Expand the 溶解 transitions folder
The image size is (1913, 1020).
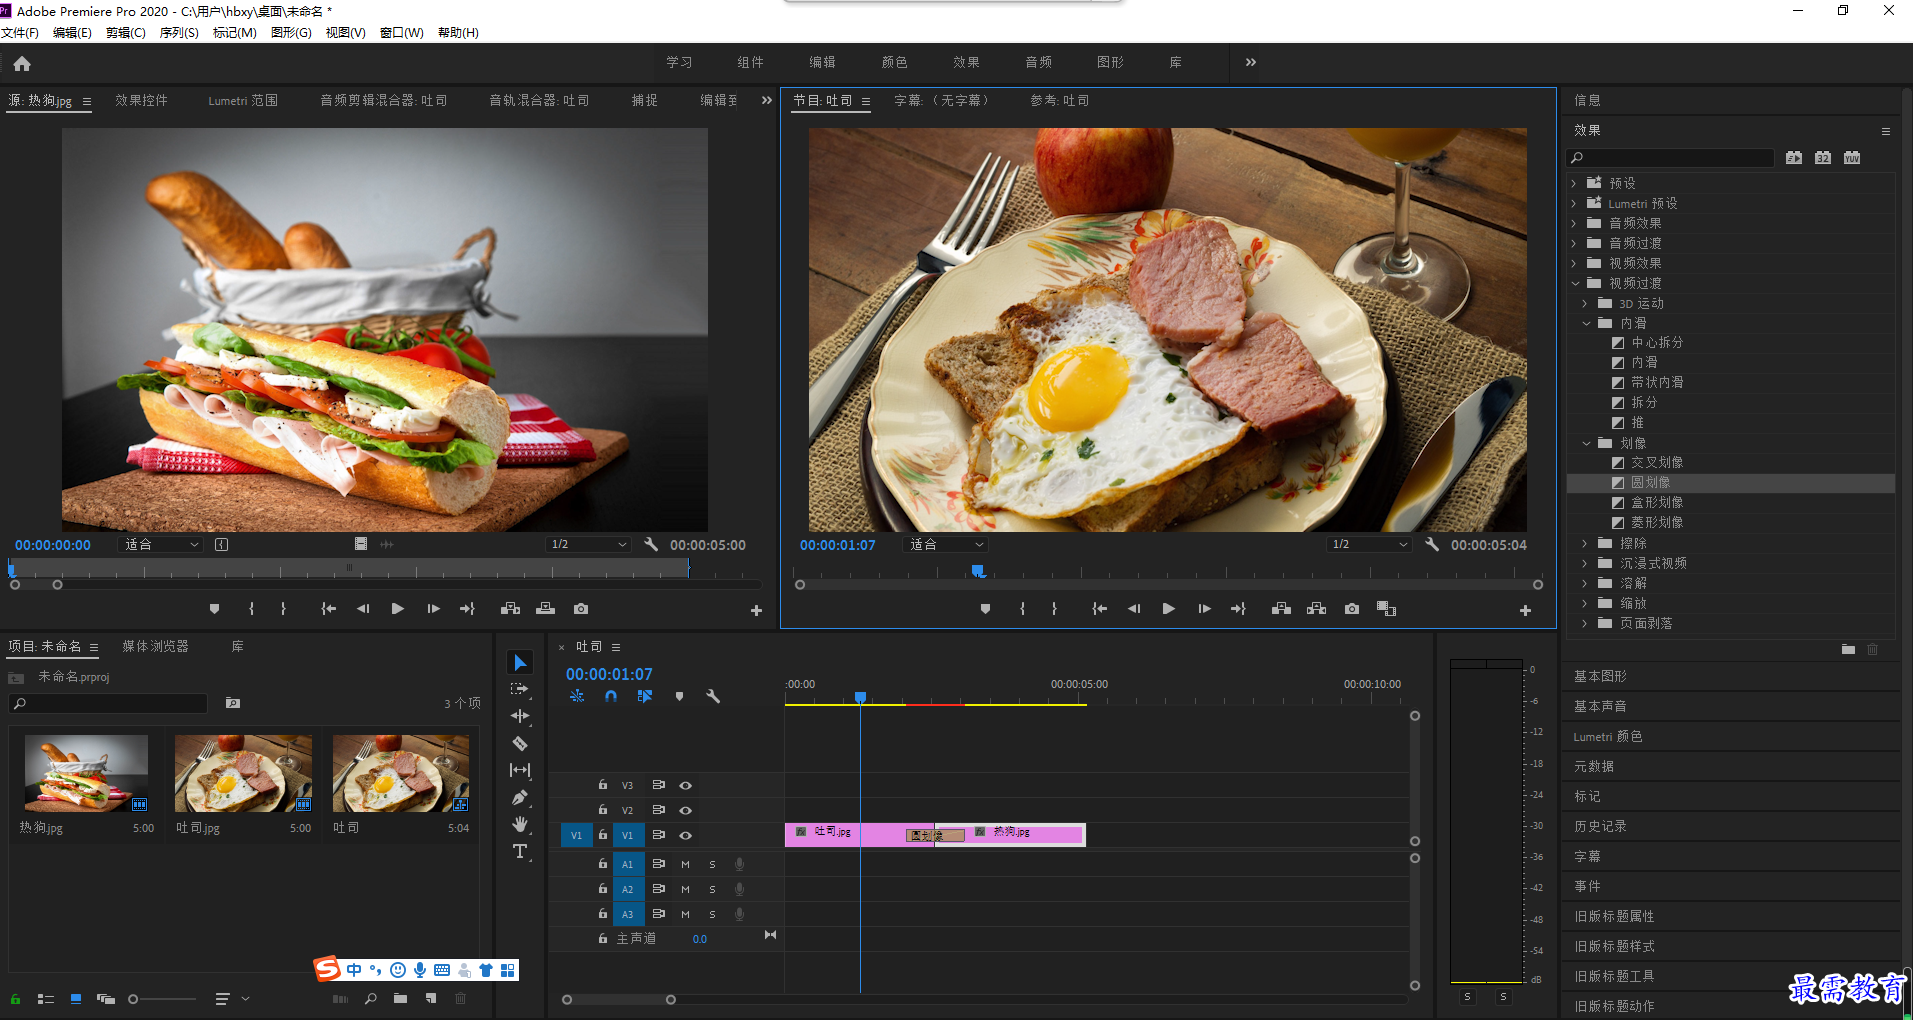(1585, 584)
